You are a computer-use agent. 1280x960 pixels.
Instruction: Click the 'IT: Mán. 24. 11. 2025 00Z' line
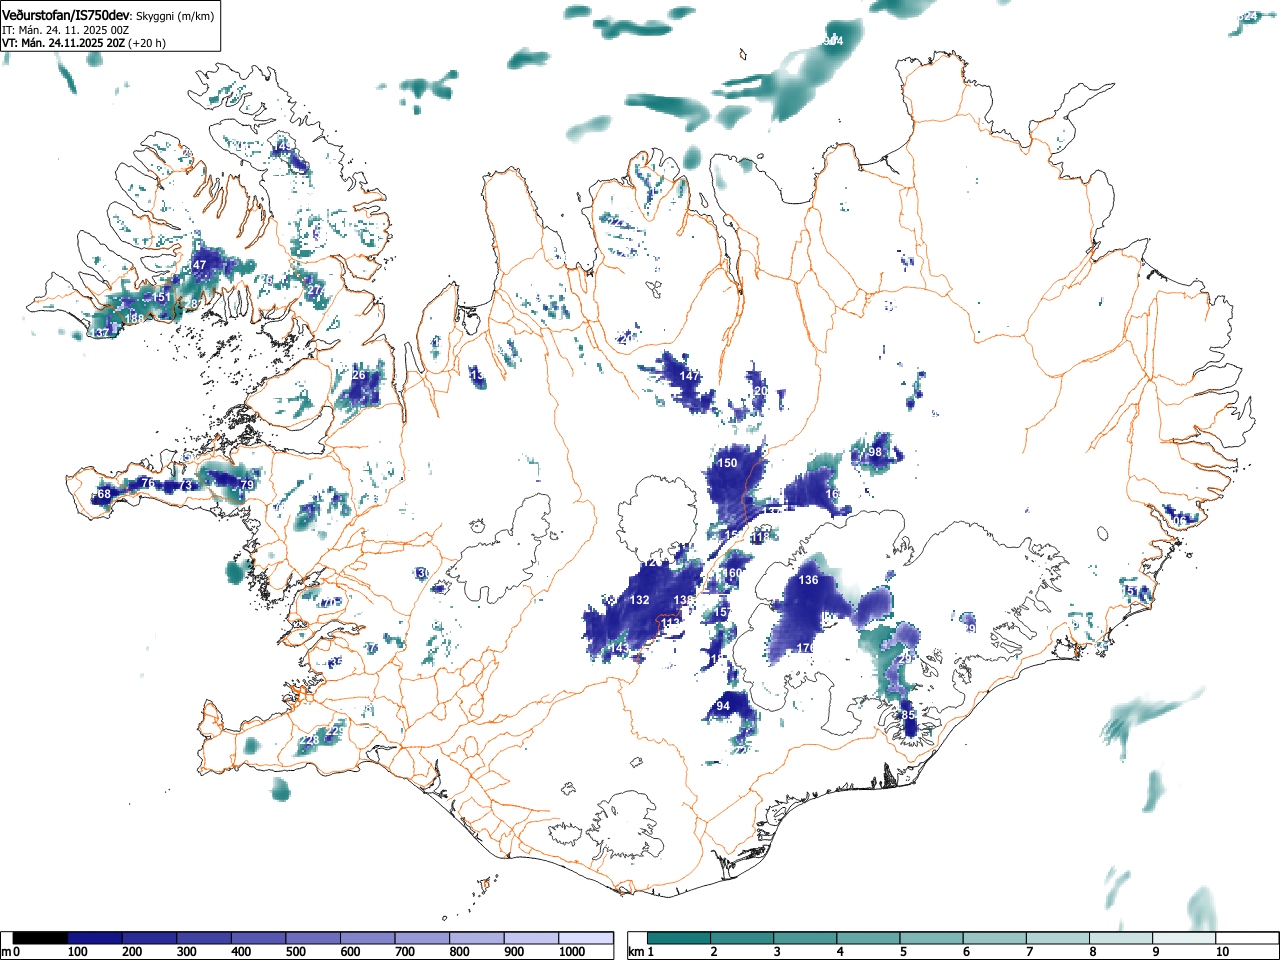coord(66,30)
